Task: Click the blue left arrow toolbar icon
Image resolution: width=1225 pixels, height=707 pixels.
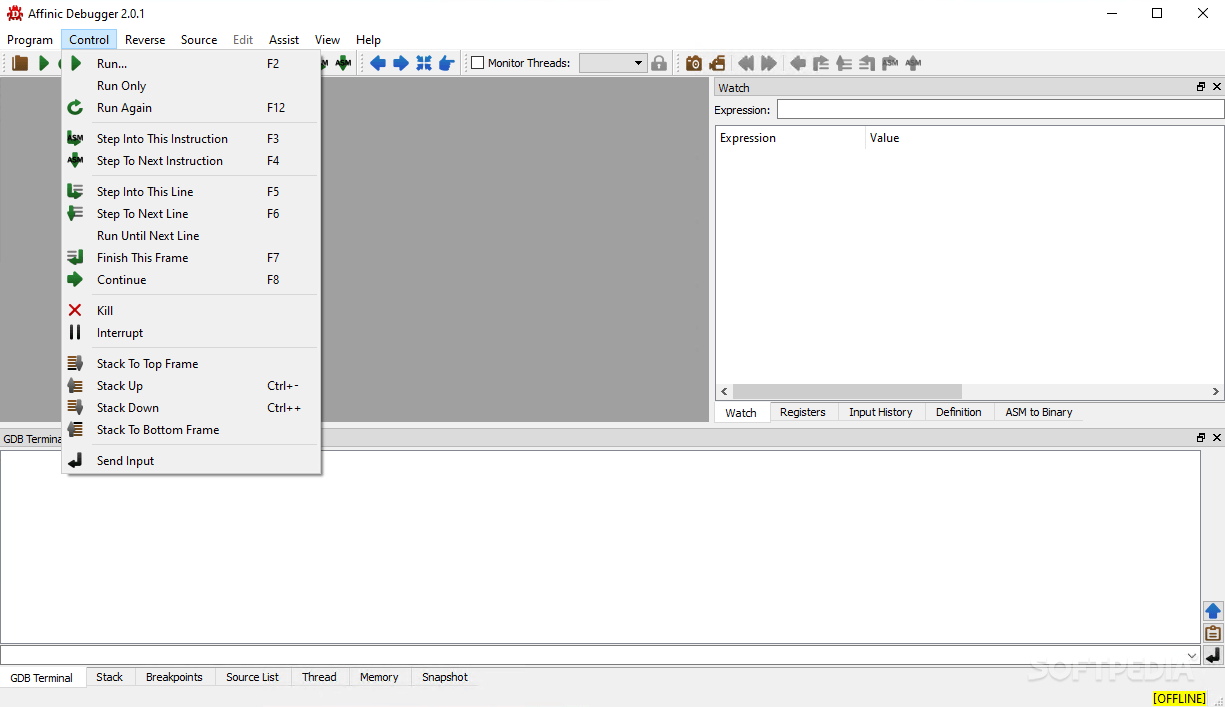Action: tap(378, 63)
